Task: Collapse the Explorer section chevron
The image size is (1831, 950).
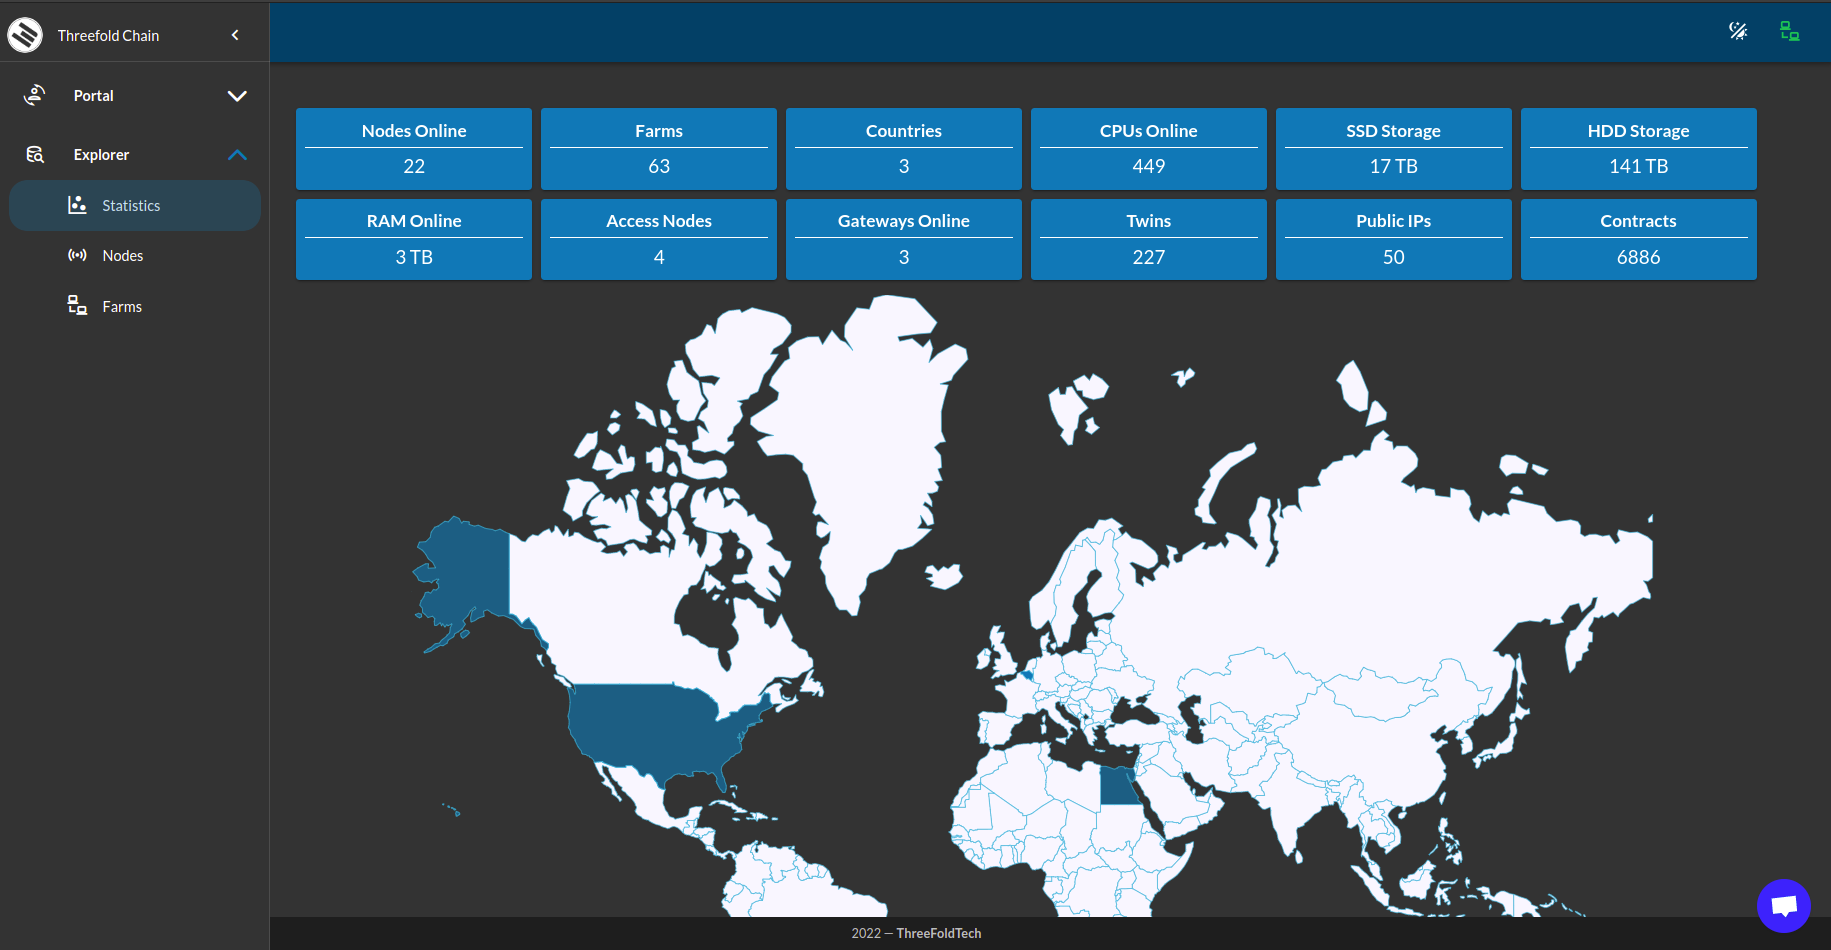Action: (x=237, y=155)
